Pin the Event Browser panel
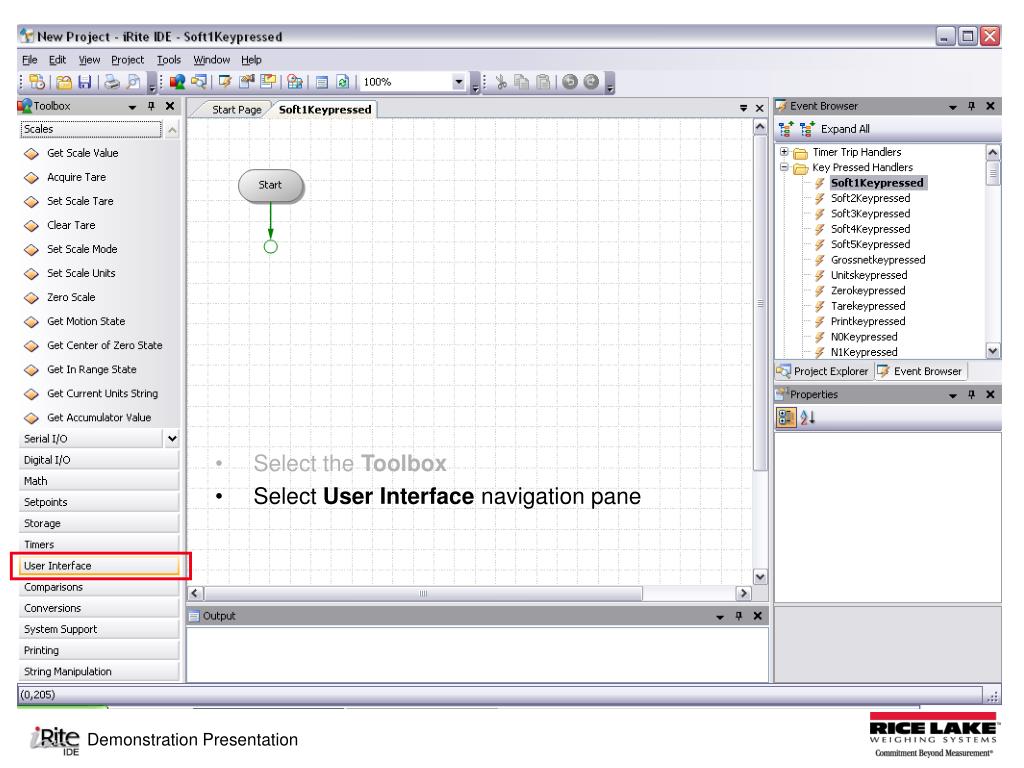The width and height of the screenshot is (1024, 768). pyautogui.click(x=972, y=106)
